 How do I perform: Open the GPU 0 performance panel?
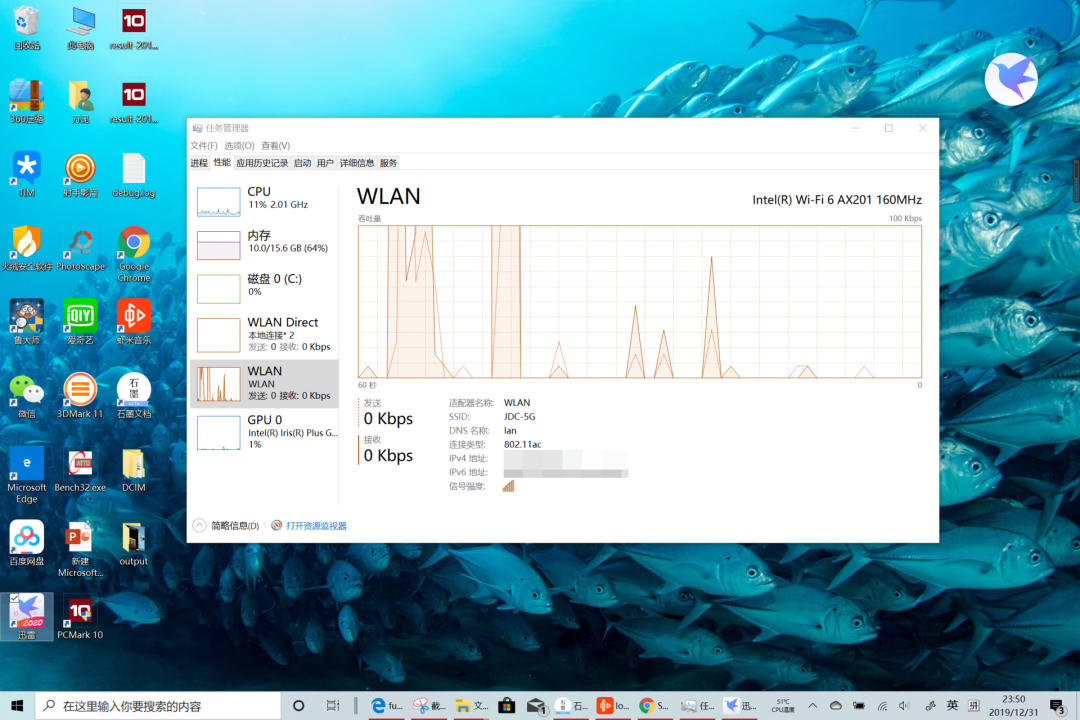pos(265,432)
